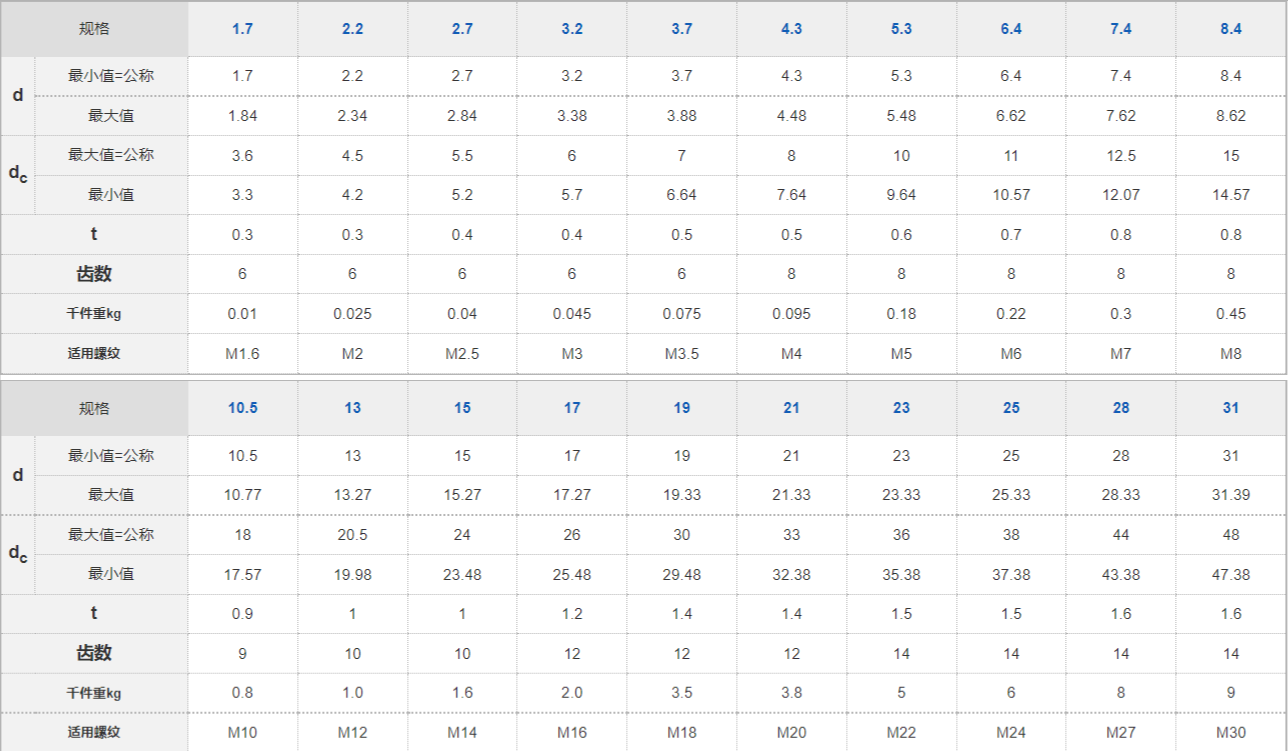The width and height of the screenshot is (1288, 751).
Task: Open the blue 10.5 spec header link
Action: 242,408
